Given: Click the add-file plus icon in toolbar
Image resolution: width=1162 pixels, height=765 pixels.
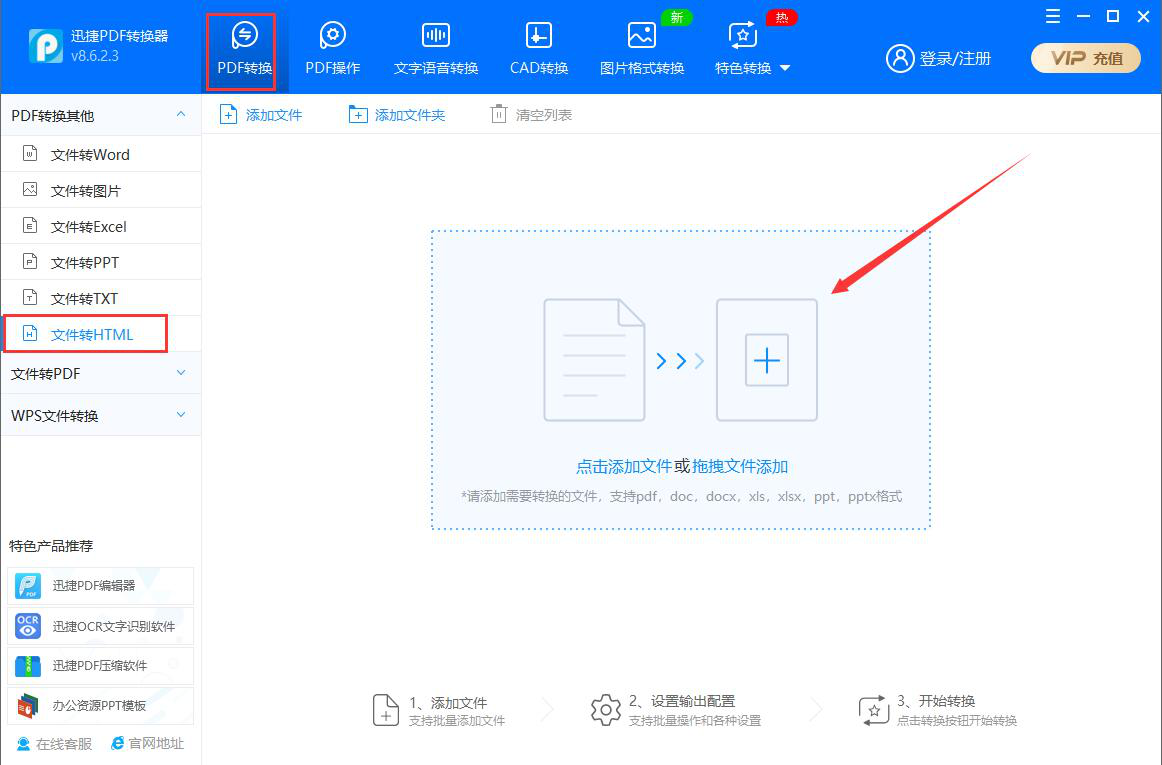Looking at the screenshot, I should point(228,115).
